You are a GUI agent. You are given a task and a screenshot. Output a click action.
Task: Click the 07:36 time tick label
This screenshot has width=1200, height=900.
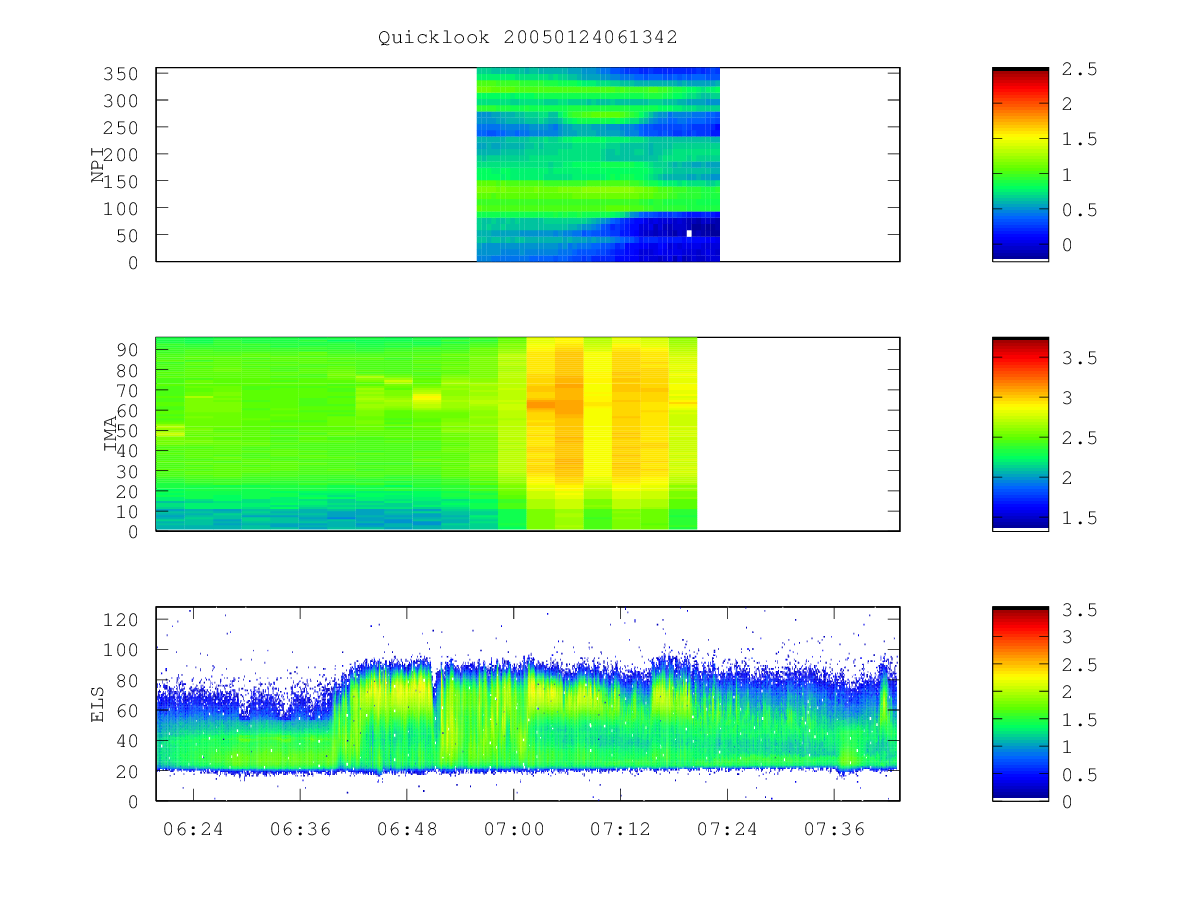pos(834,828)
